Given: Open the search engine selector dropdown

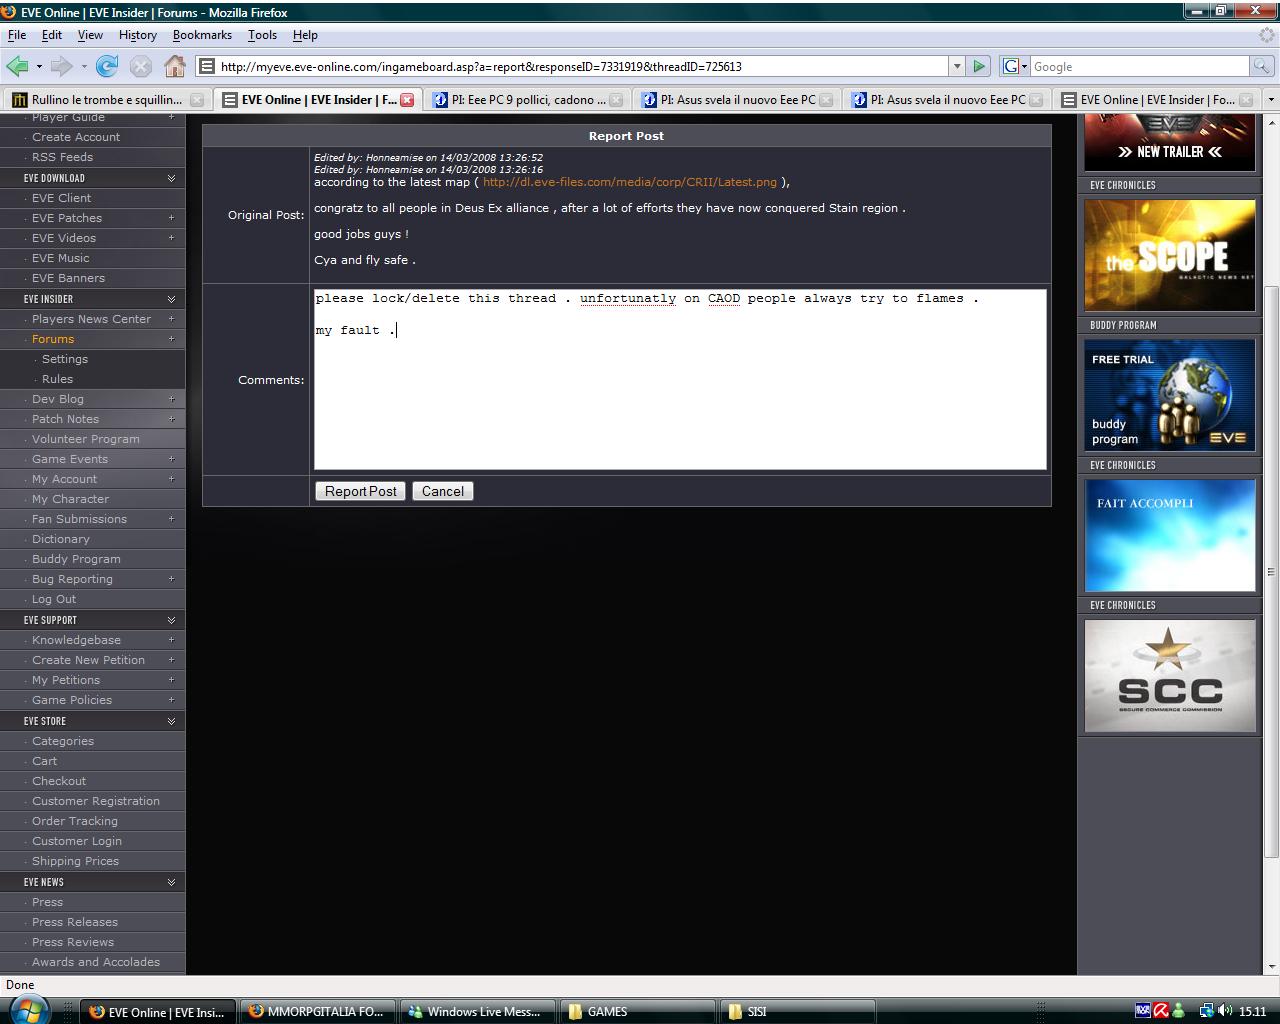Looking at the screenshot, I should click(1015, 66).
